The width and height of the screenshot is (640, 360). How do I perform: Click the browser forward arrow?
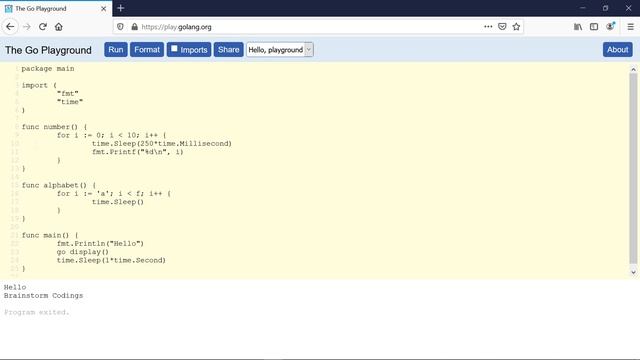pyautogui.click(x=27, y=27)
